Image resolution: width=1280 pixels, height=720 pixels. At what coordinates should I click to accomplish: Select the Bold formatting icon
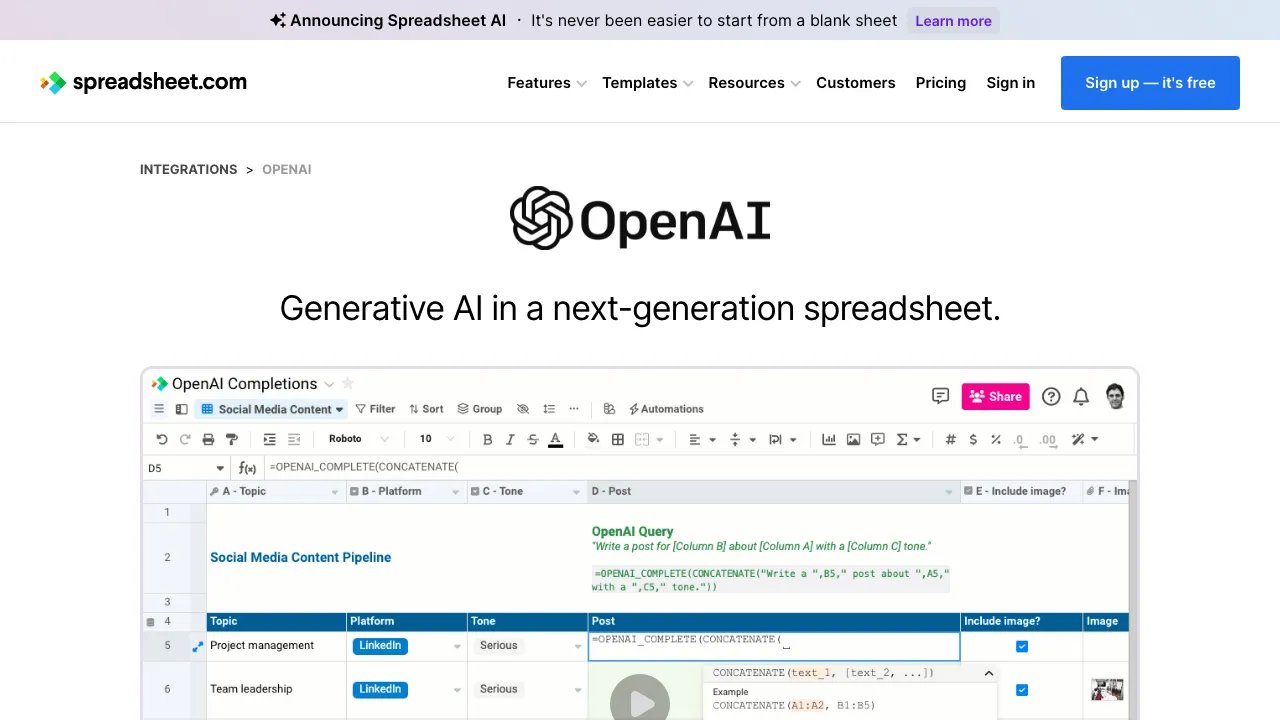point(487,439)
